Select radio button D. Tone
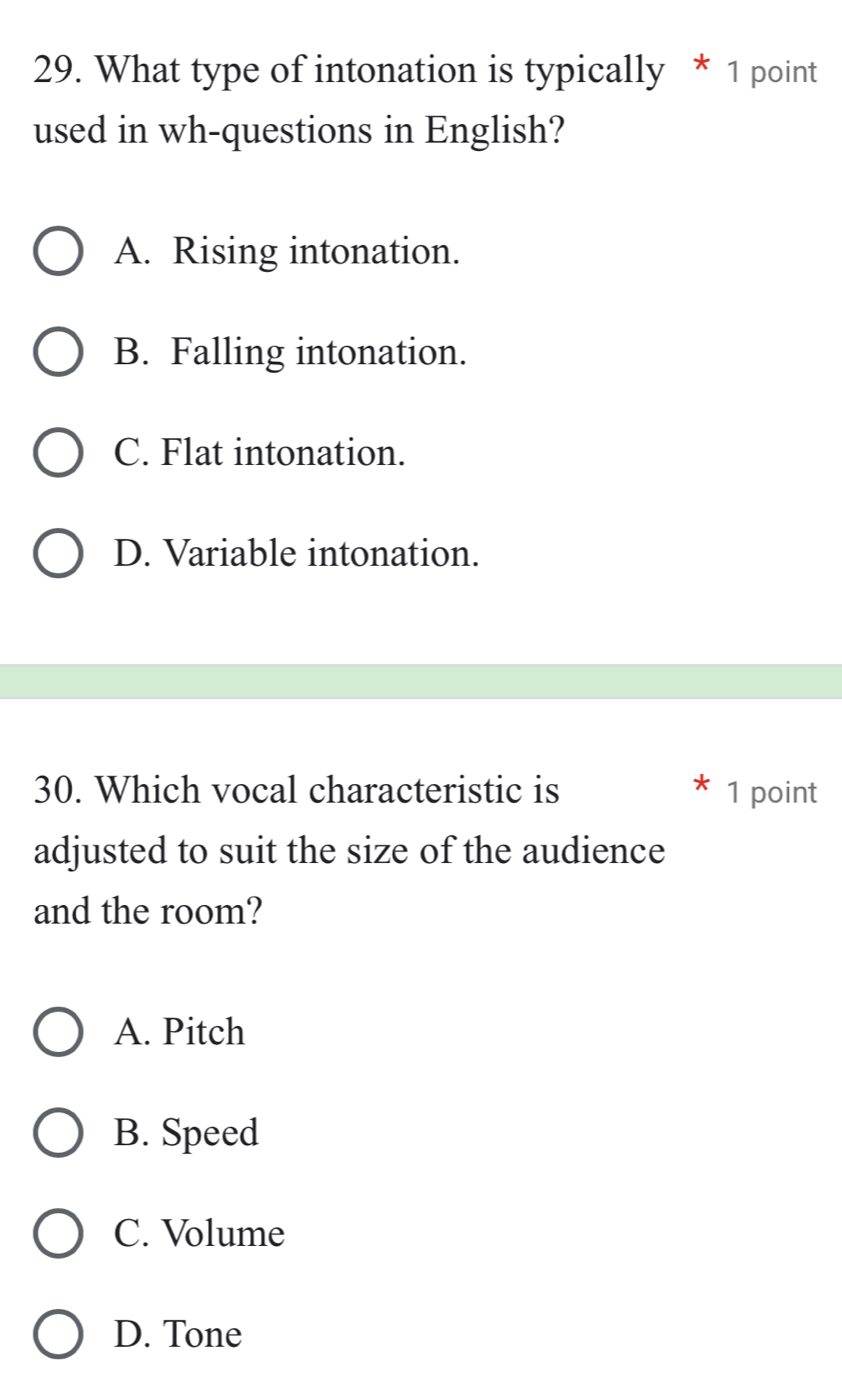 pos(60,1335)
